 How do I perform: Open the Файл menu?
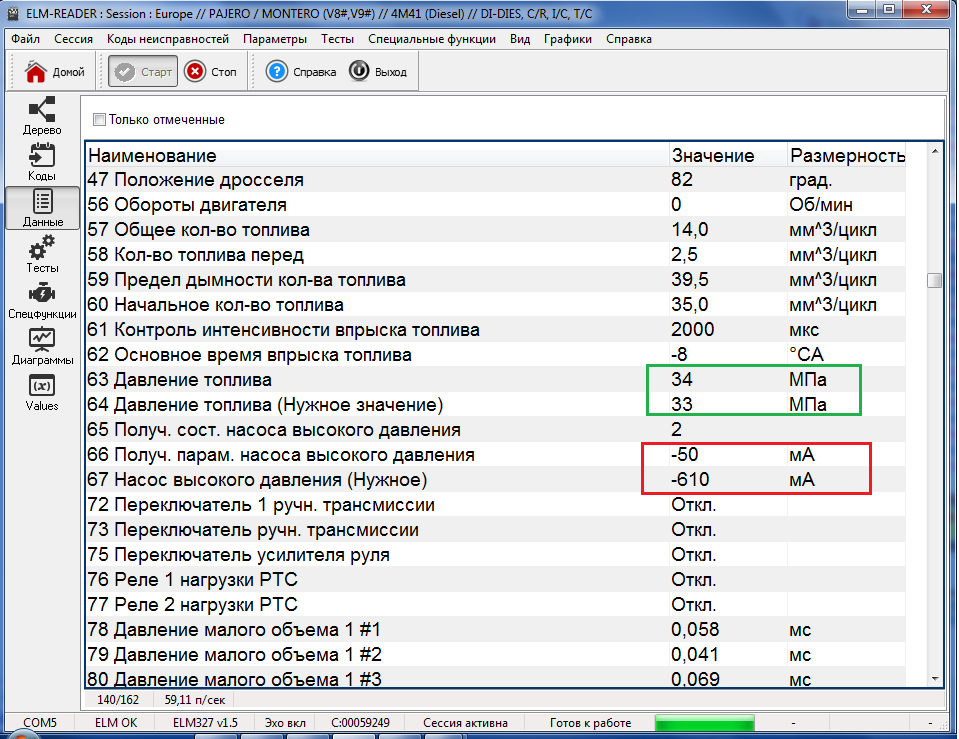pyautogui.click(x=26, y=39)
